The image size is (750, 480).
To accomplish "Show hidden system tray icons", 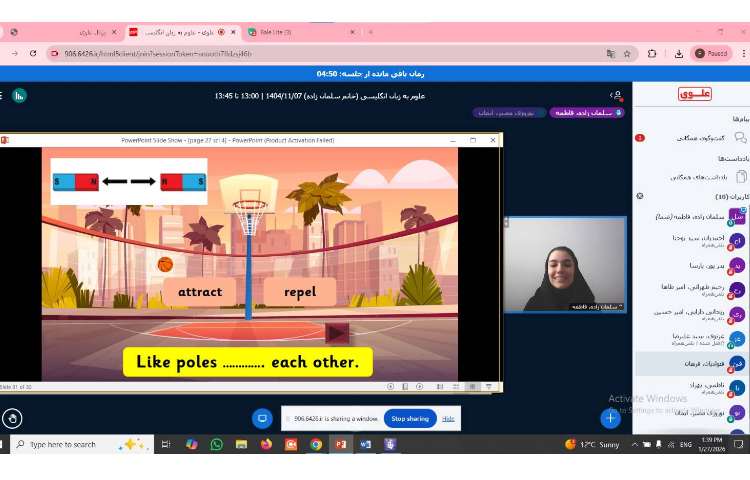I will 635,445.
